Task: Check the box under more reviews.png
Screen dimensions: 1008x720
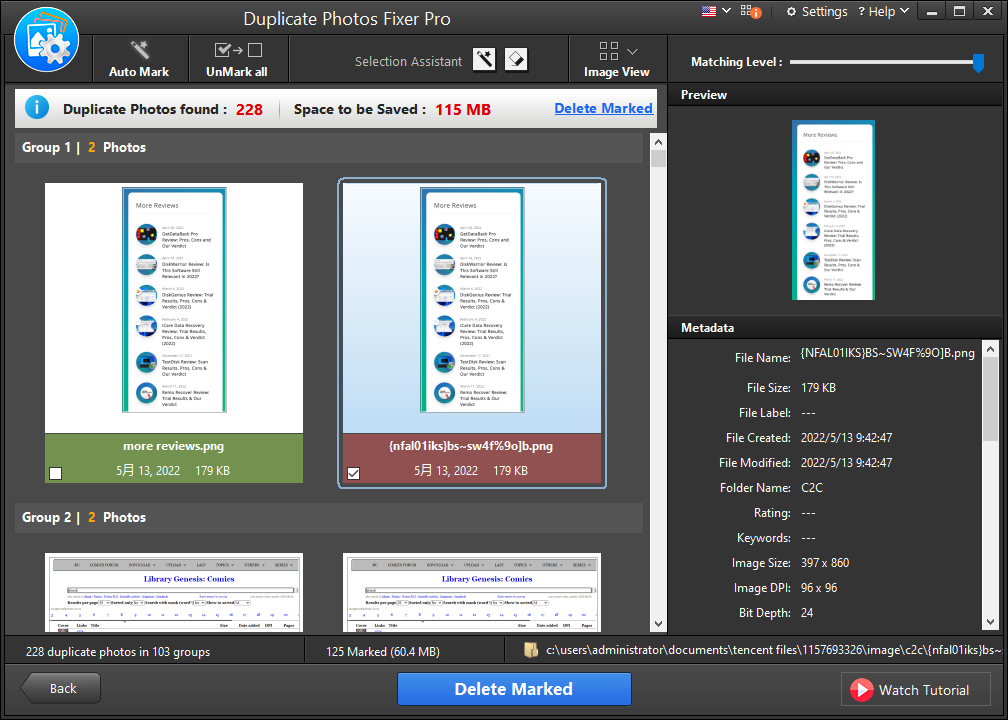Action: point(55,472)
